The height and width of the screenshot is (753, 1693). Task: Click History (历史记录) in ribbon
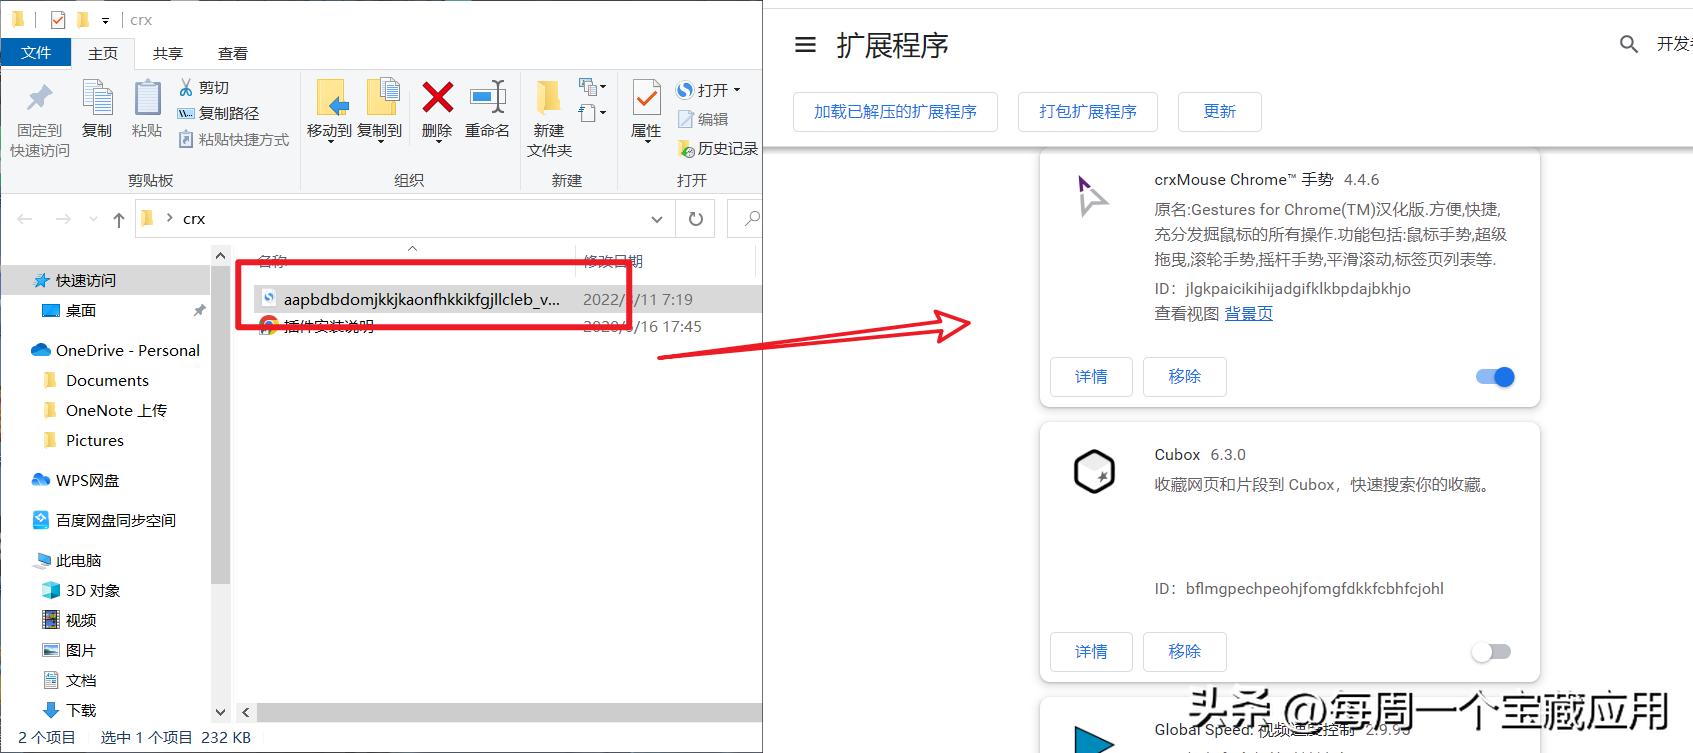tap(718, 148)
